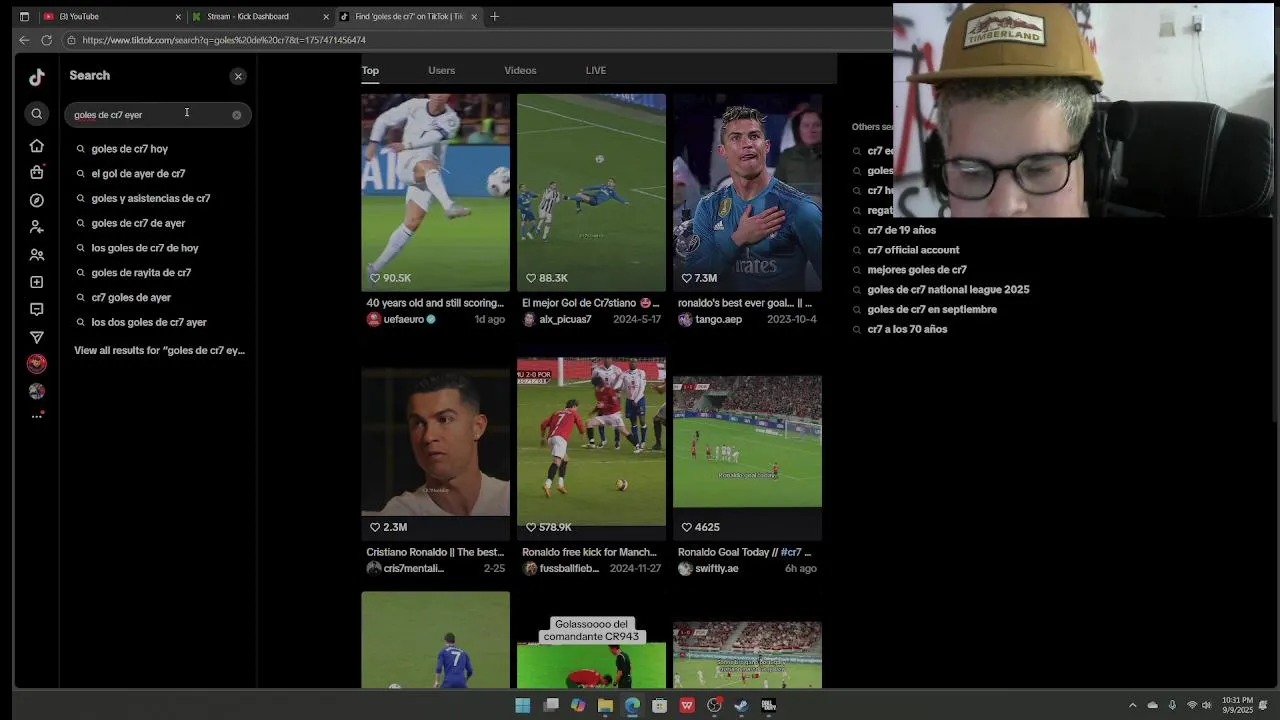
Task: Select suggestion 'goles de cr7 hoy'
Action: coord(130,149)
